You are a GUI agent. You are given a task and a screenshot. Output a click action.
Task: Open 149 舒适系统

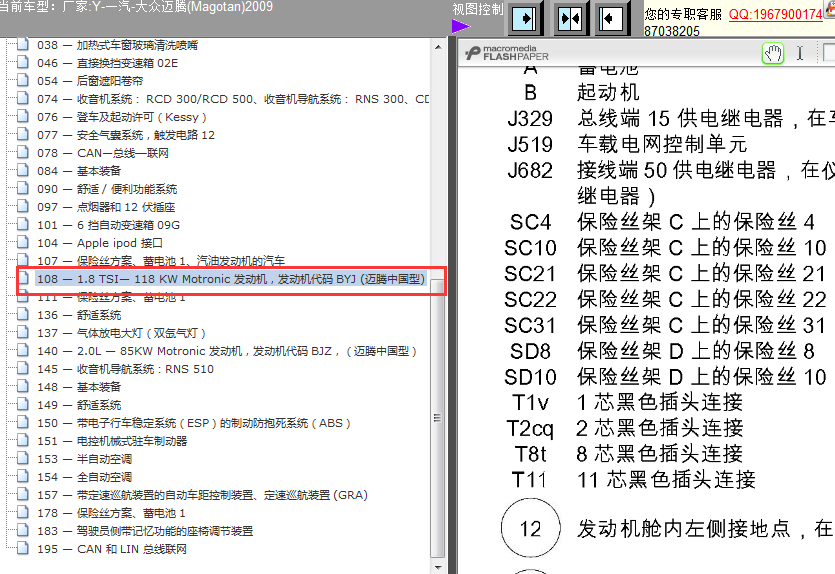click(79, 405)
